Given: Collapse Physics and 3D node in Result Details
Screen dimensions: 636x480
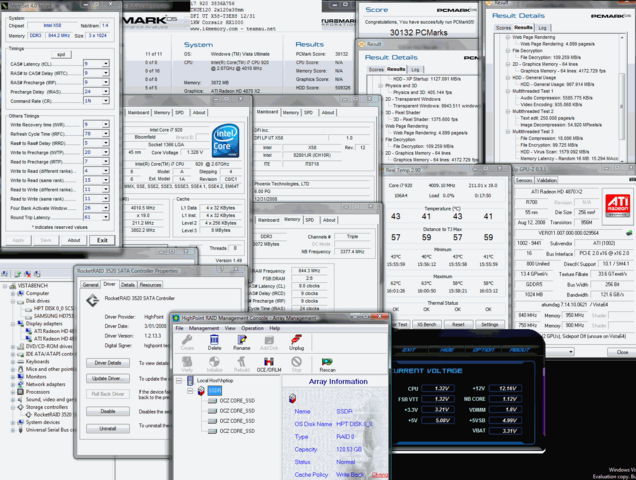Looking at the screenshot, I should click(x=380, y=86).
